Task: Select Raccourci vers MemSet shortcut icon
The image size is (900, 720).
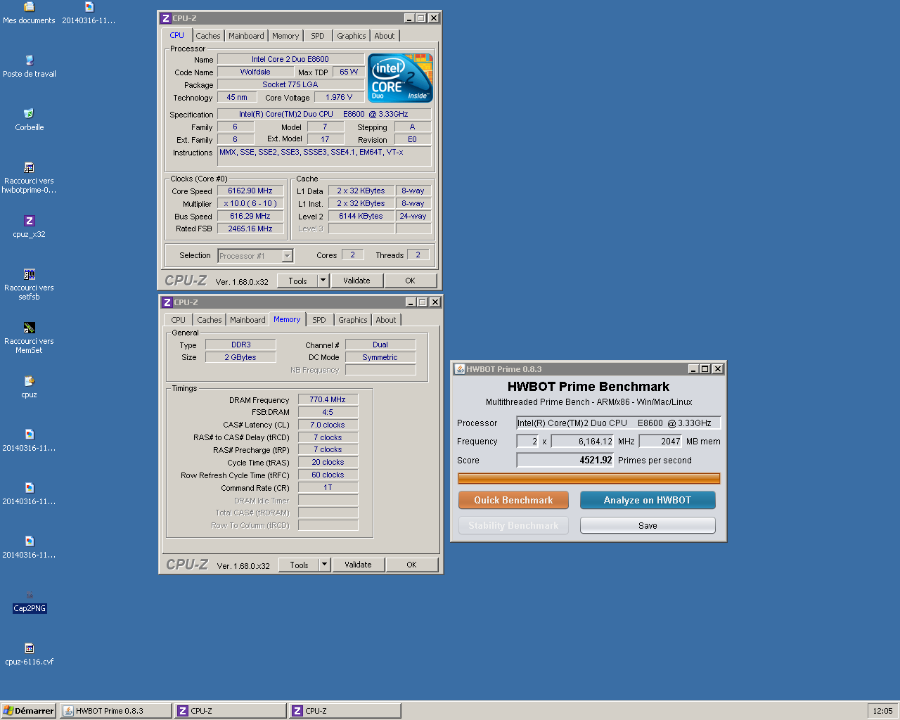Action: pos(29,338)
